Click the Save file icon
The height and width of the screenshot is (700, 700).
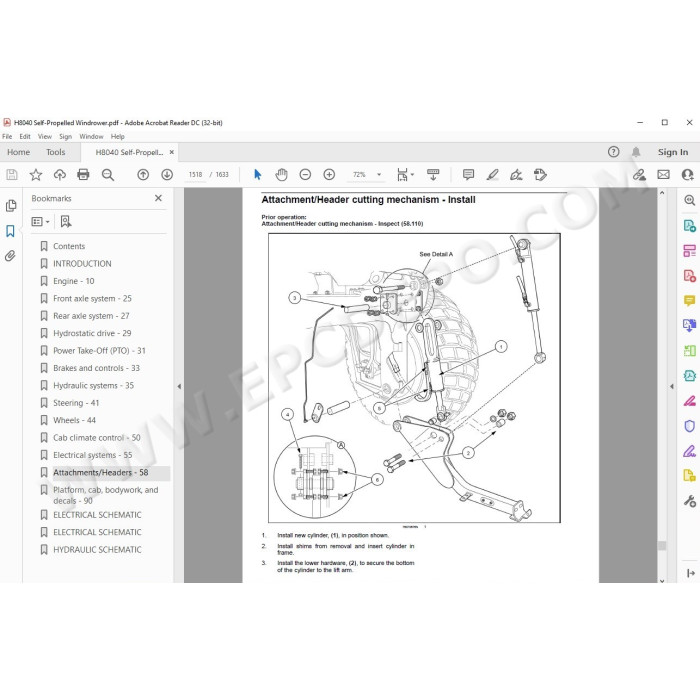point(12,175)
